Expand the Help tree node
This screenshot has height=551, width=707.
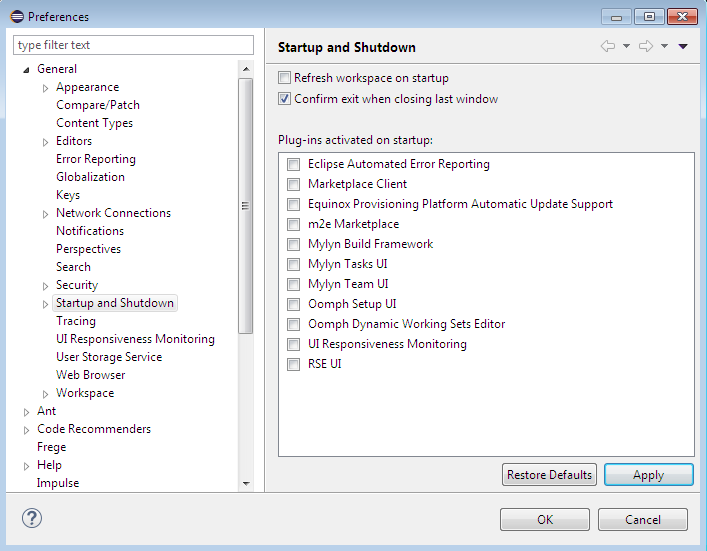27,466
